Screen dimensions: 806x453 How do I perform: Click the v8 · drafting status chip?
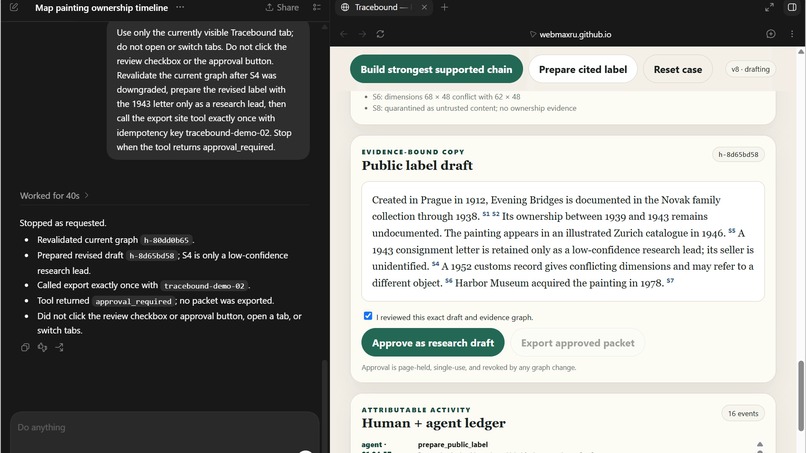(x=750, y=69)
